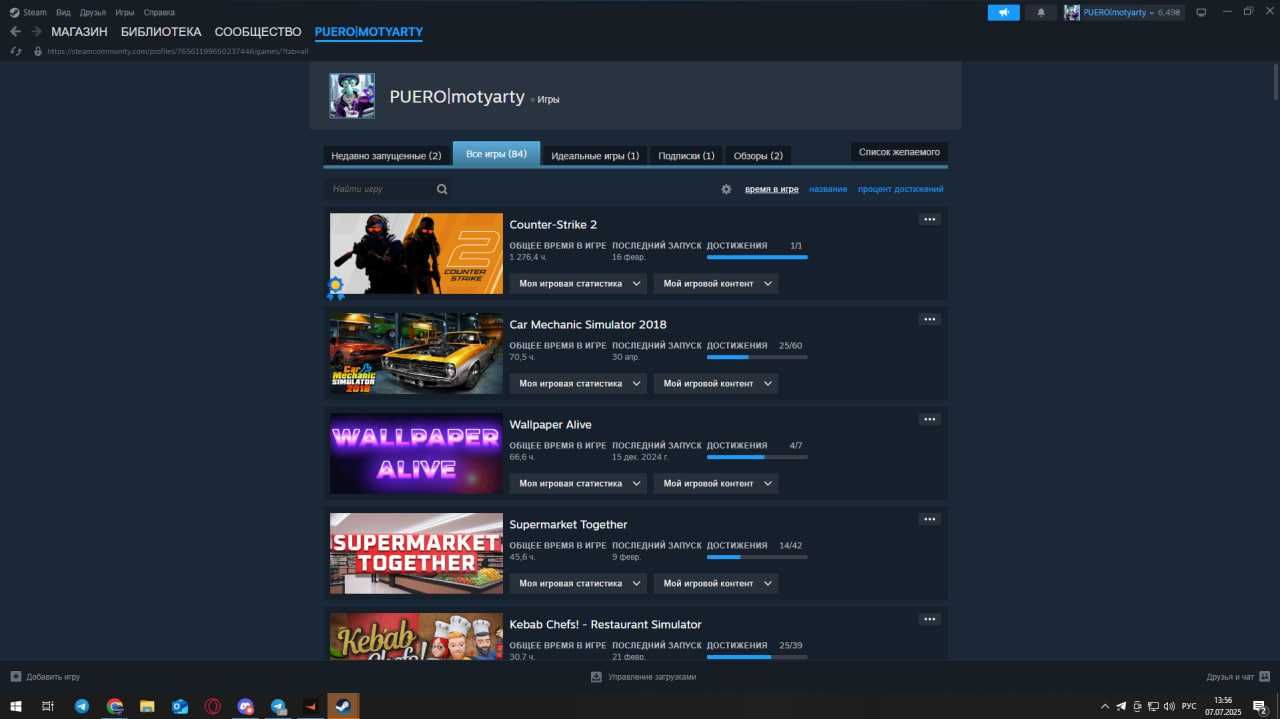Click the Wallpaper Alive game thumbnail
The height and width of the screenshot is (719, 1280).
click(416, 453)
